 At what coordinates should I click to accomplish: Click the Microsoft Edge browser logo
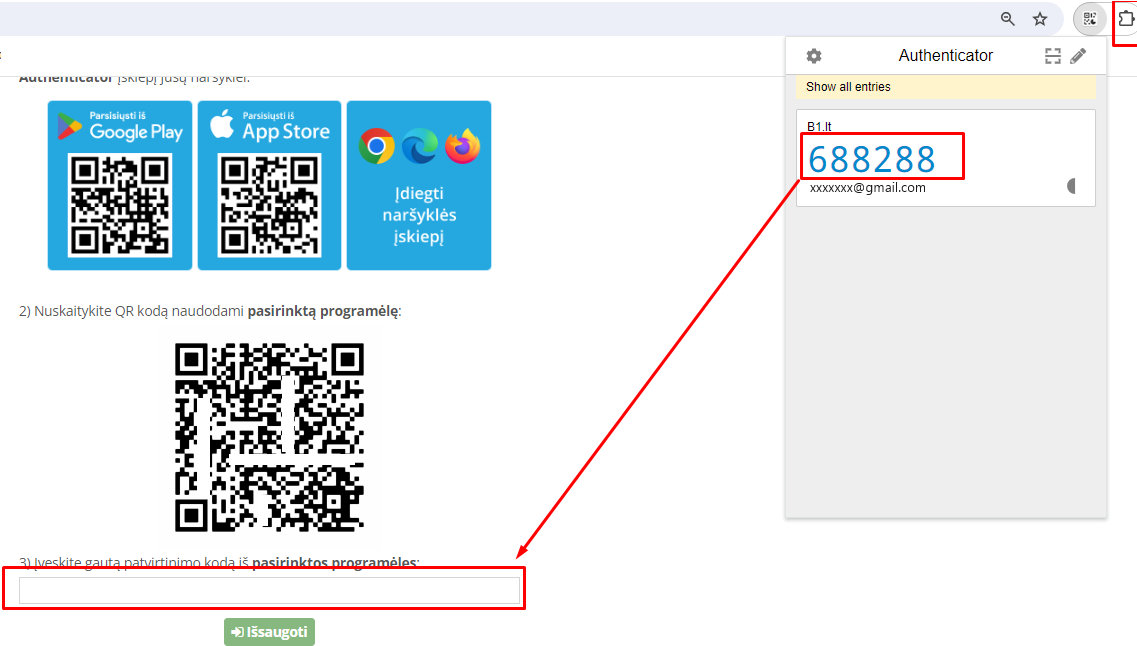(x=420, y=146)
